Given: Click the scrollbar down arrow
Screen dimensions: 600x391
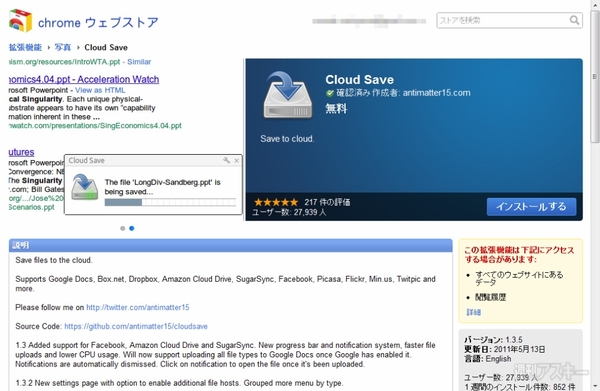Looking at the screenshot, I should [x=595, y=386].
